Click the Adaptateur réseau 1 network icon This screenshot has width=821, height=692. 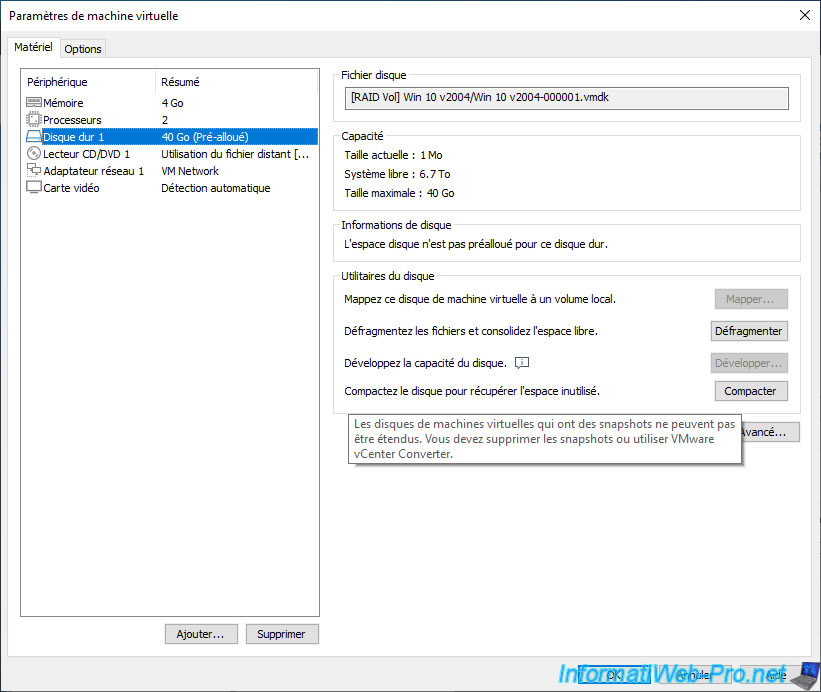click(34, 171)
